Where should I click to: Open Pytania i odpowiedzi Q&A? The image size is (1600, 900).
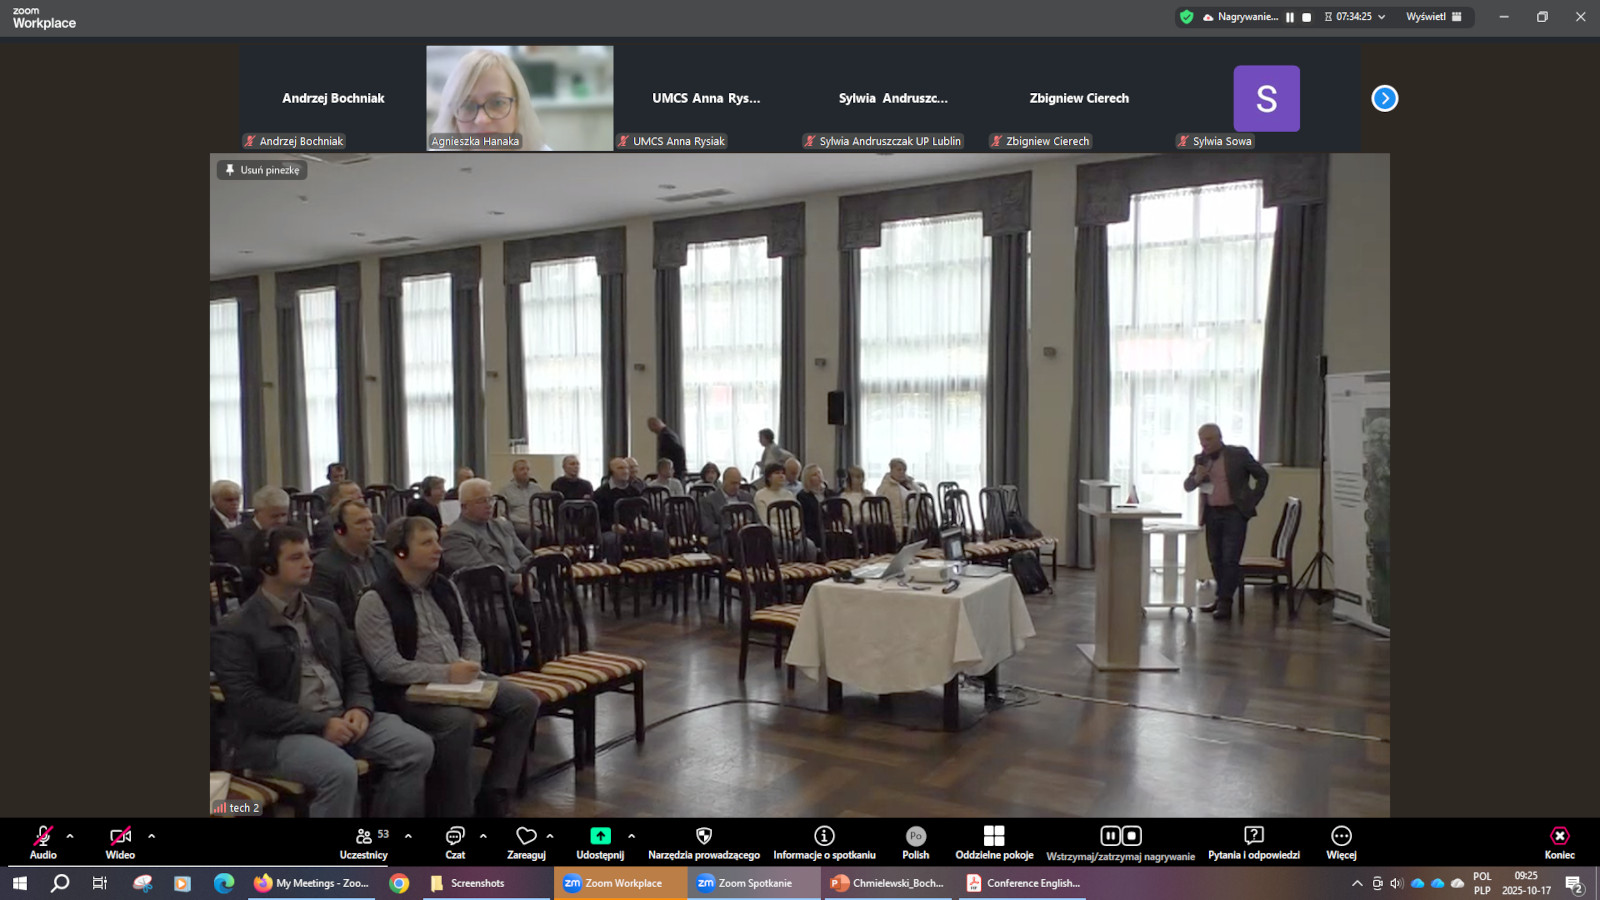(1253, 841)
